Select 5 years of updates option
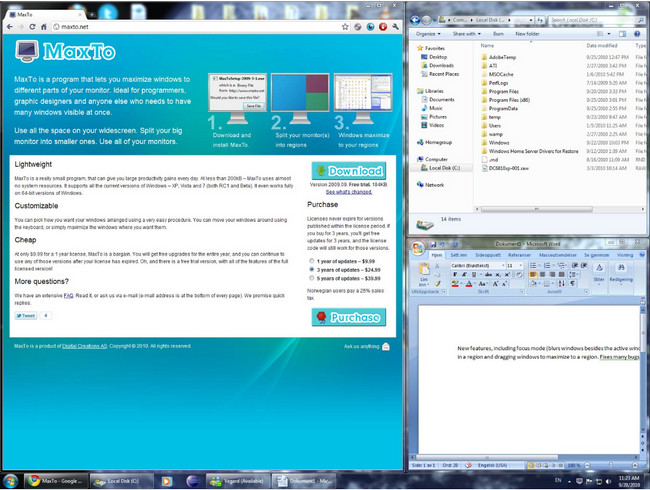This screenshot has height=490, width=650. pos(312,279)
